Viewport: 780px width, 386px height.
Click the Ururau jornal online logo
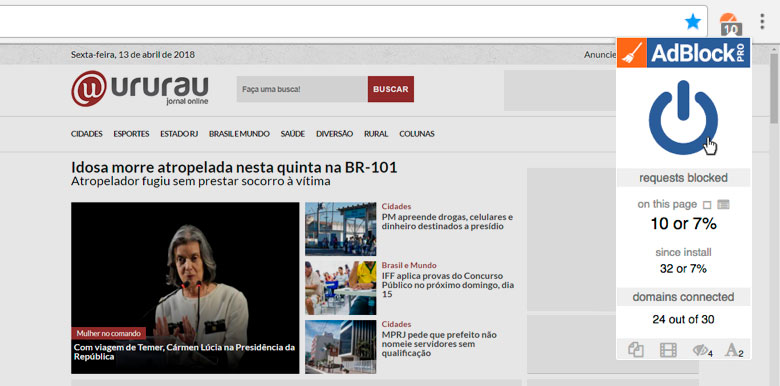click(140, 89)
